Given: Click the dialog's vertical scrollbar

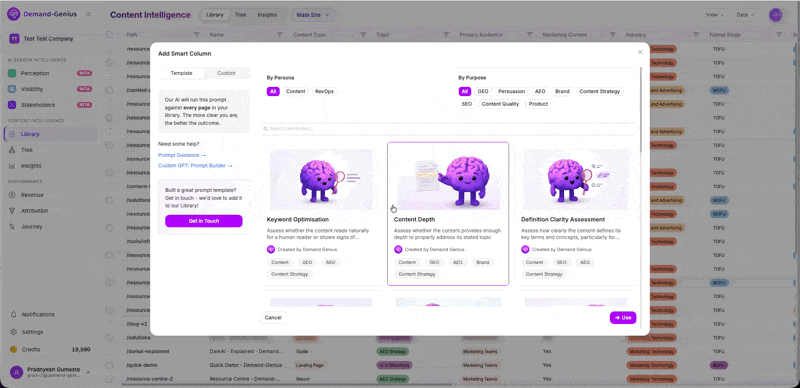Looking at the screenshot, I should tap(641, 110).
